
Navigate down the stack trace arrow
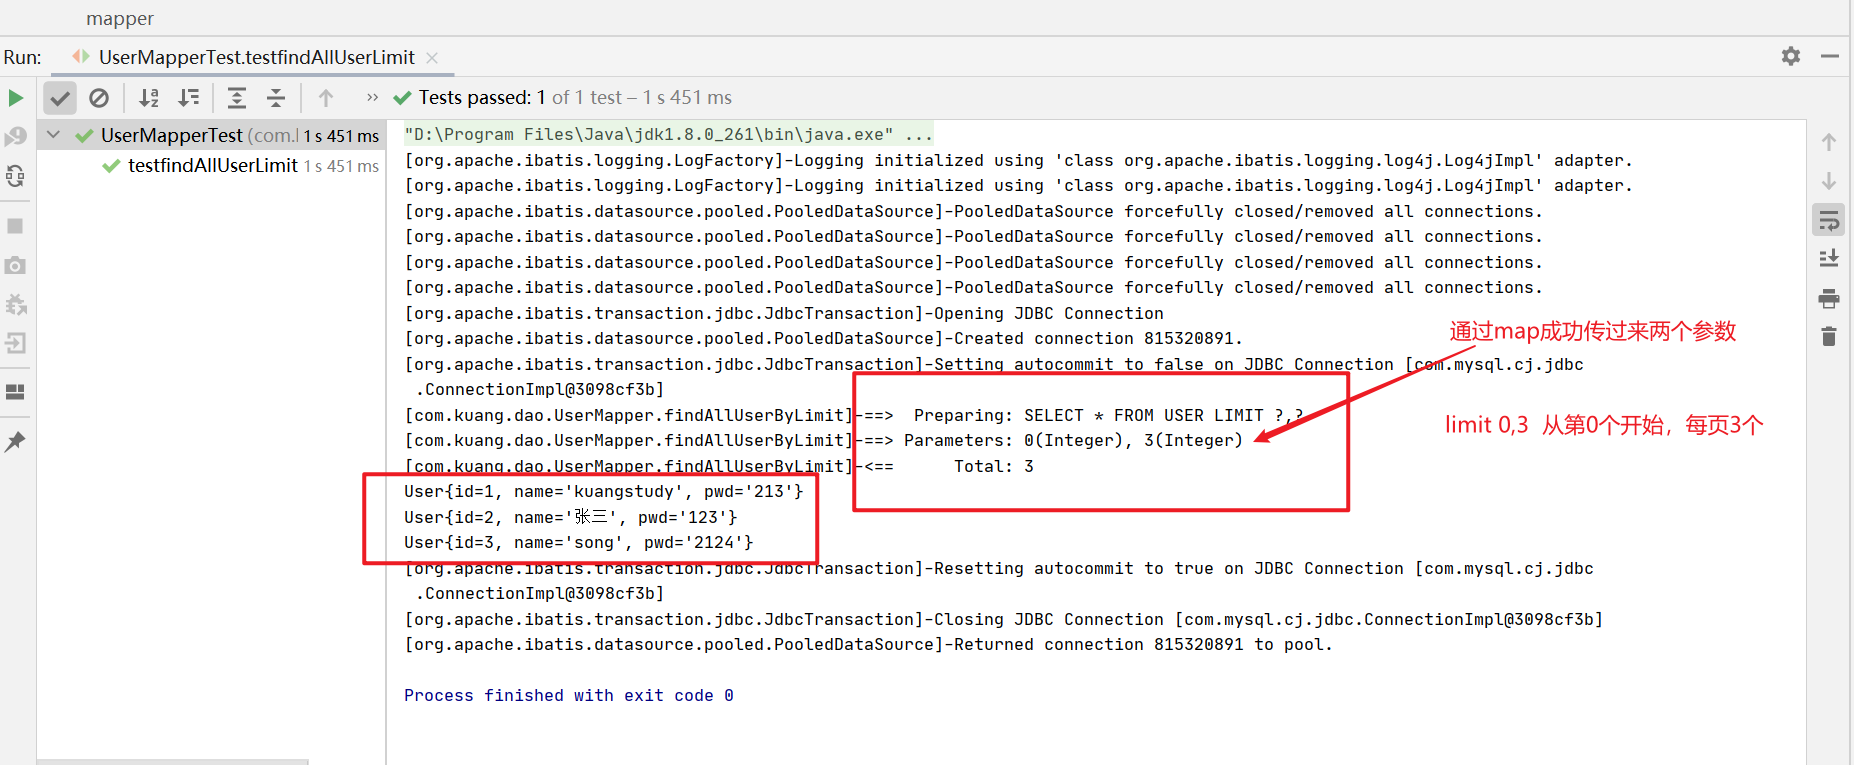tap(1829, 181)
